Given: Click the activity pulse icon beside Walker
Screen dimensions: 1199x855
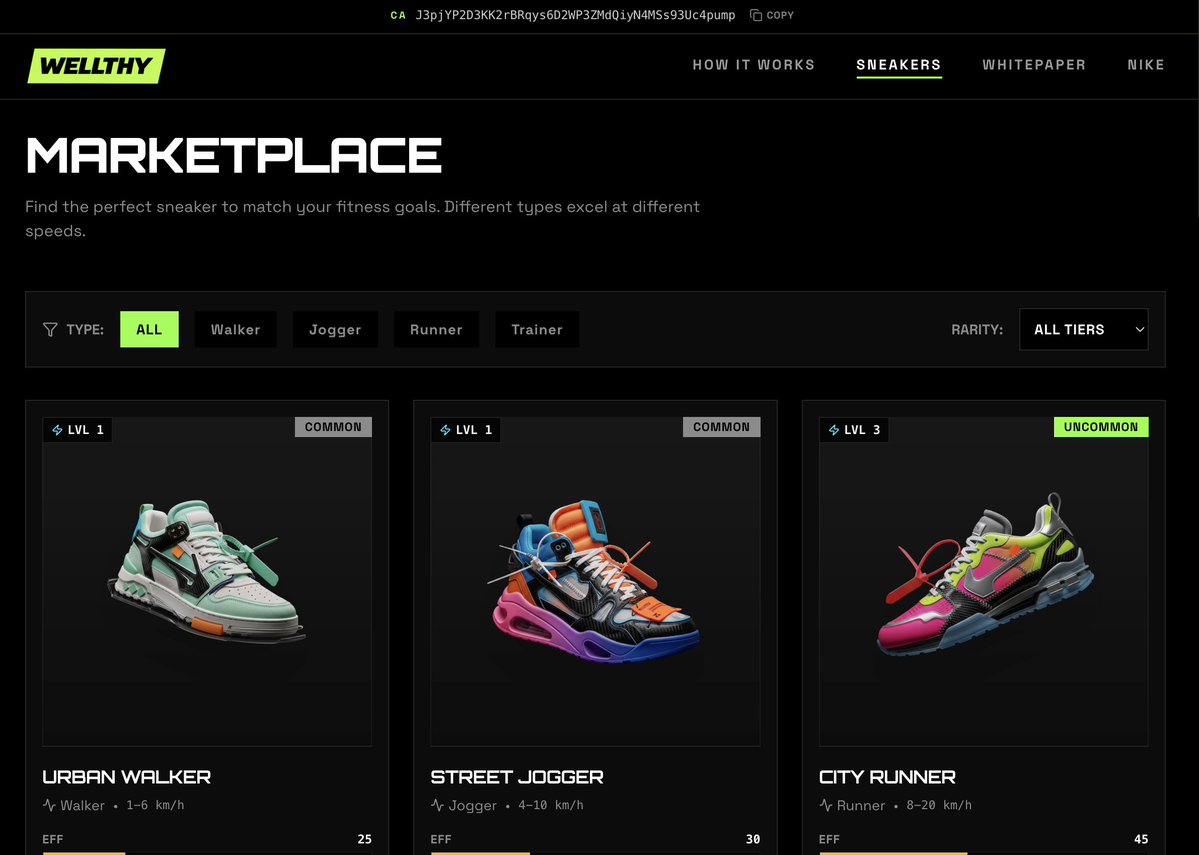Looking at the screenshot, I should coord(50,805).
